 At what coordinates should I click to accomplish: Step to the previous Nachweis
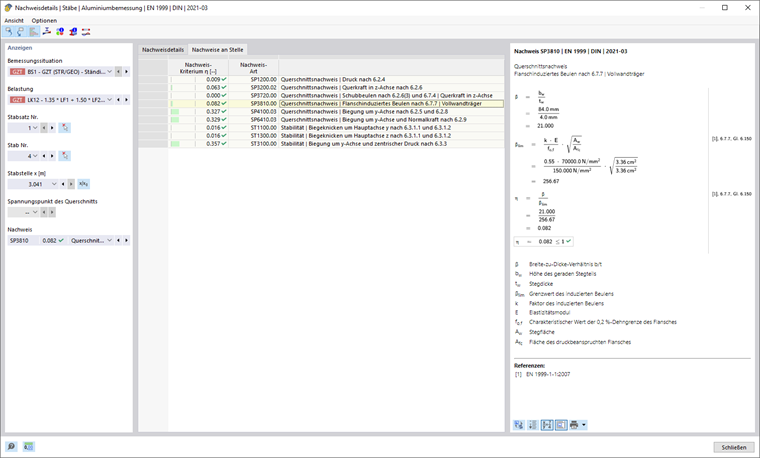[118, 240]
